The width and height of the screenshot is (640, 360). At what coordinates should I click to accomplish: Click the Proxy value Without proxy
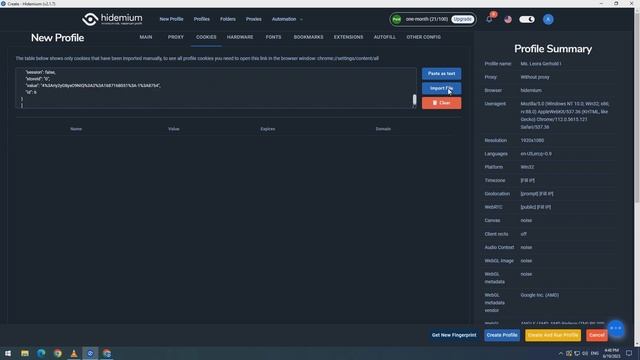[535, 77]
